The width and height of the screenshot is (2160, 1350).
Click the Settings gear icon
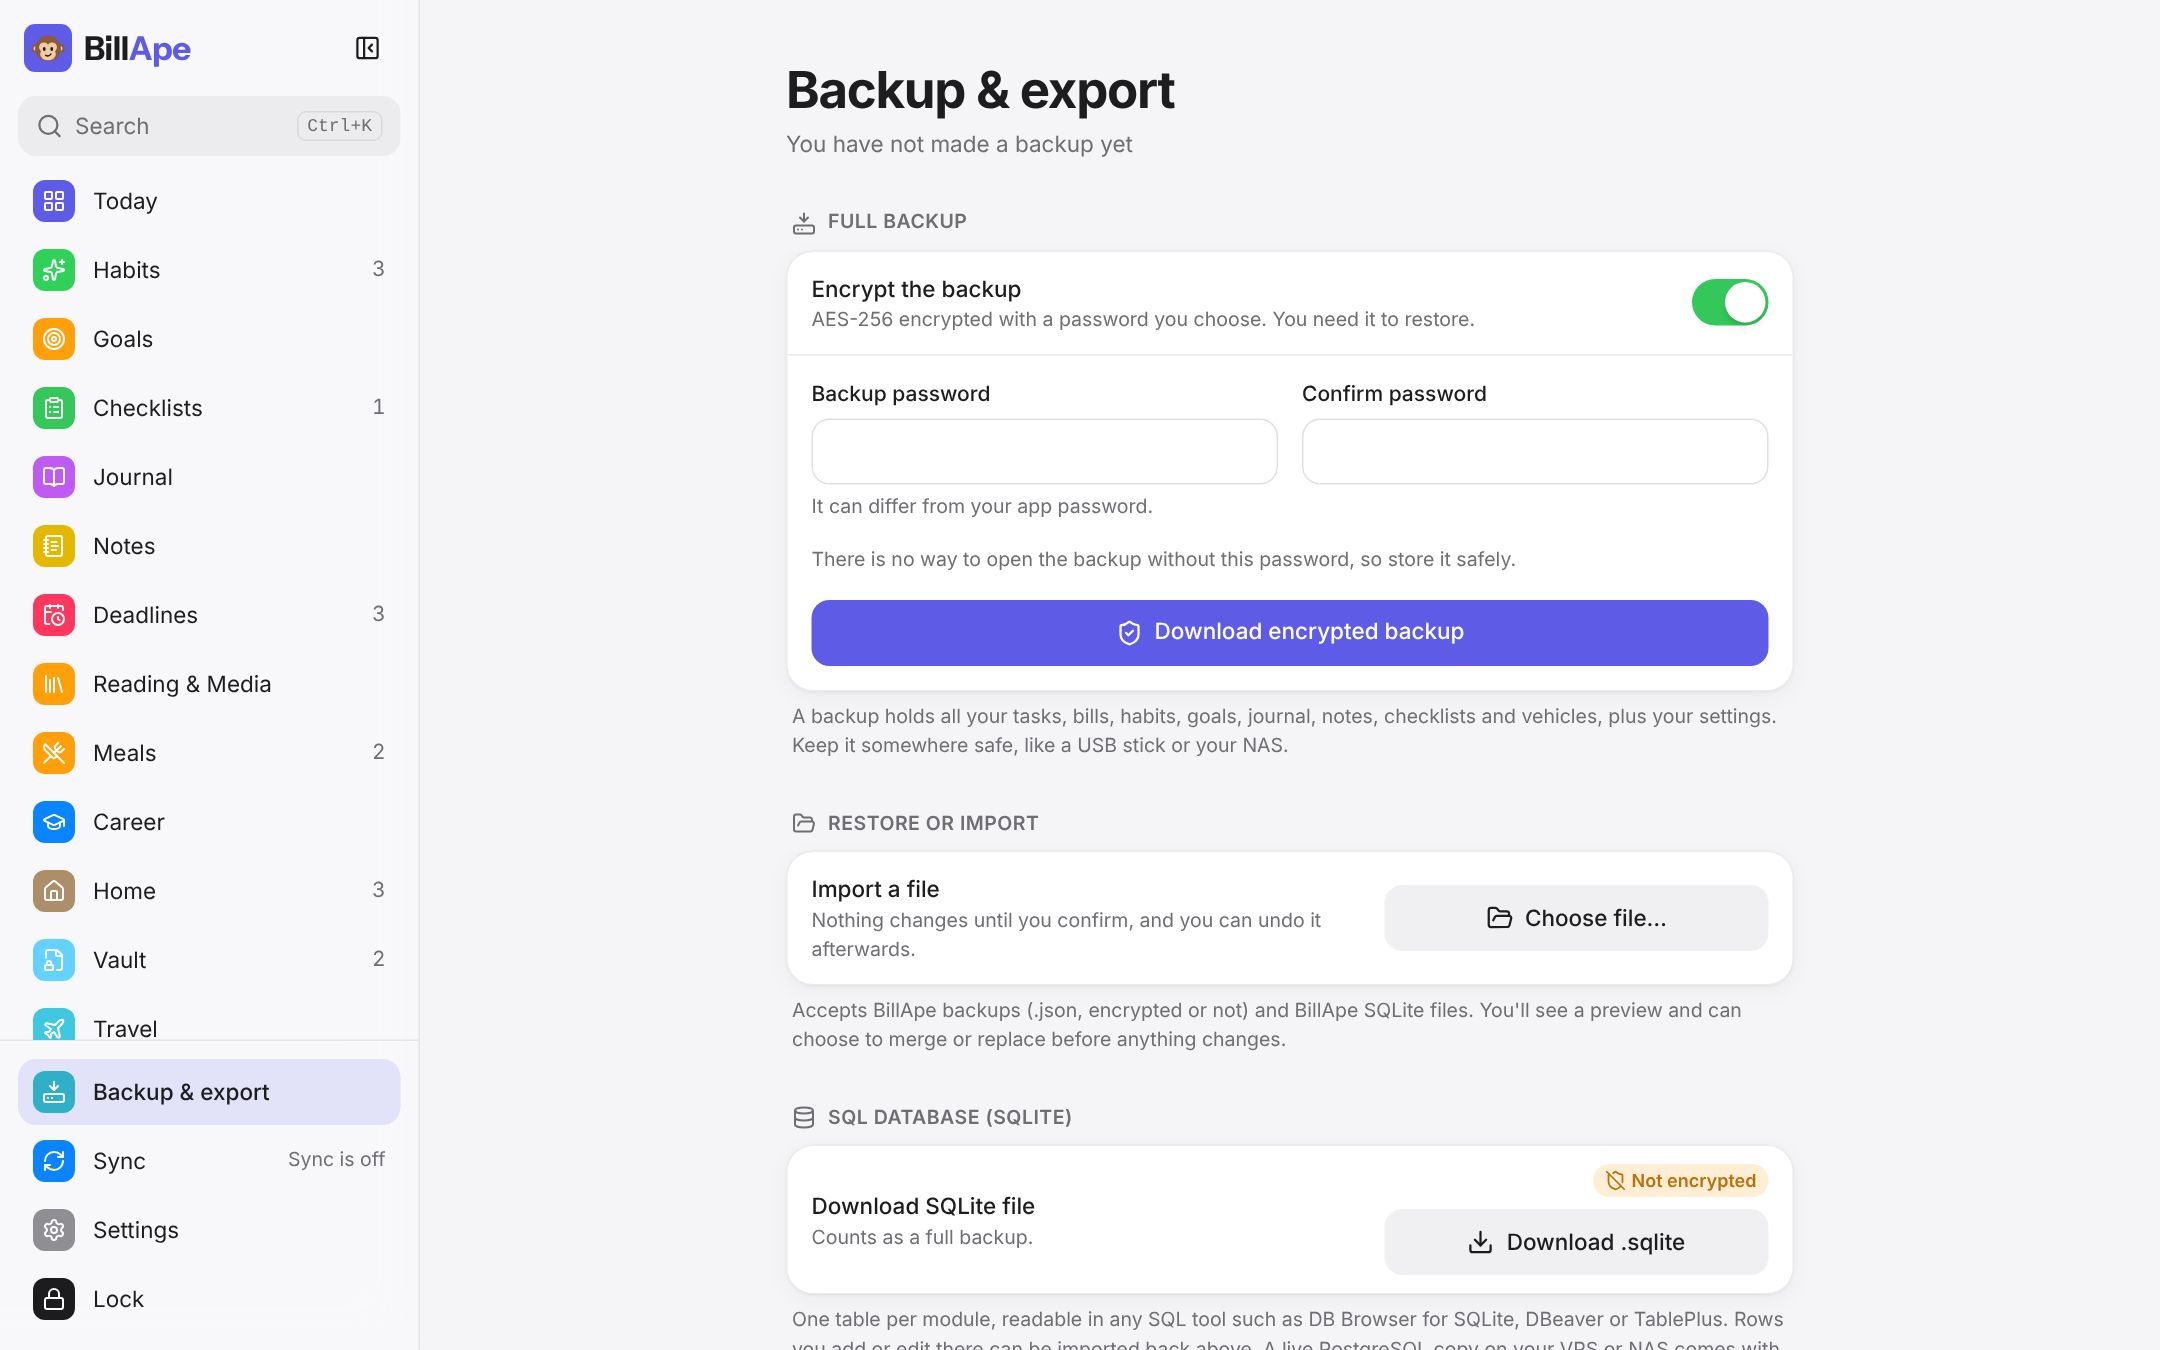click(x=54, y=1230)
